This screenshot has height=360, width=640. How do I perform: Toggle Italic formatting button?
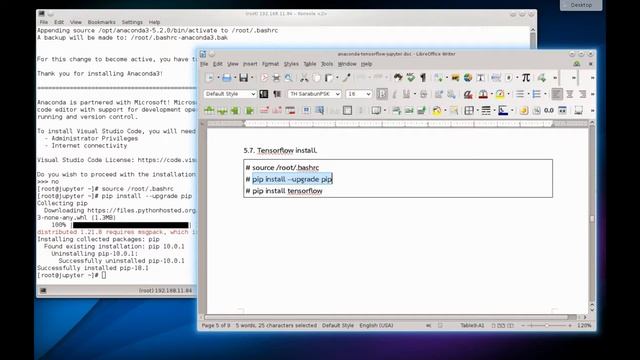click(394, 94)
